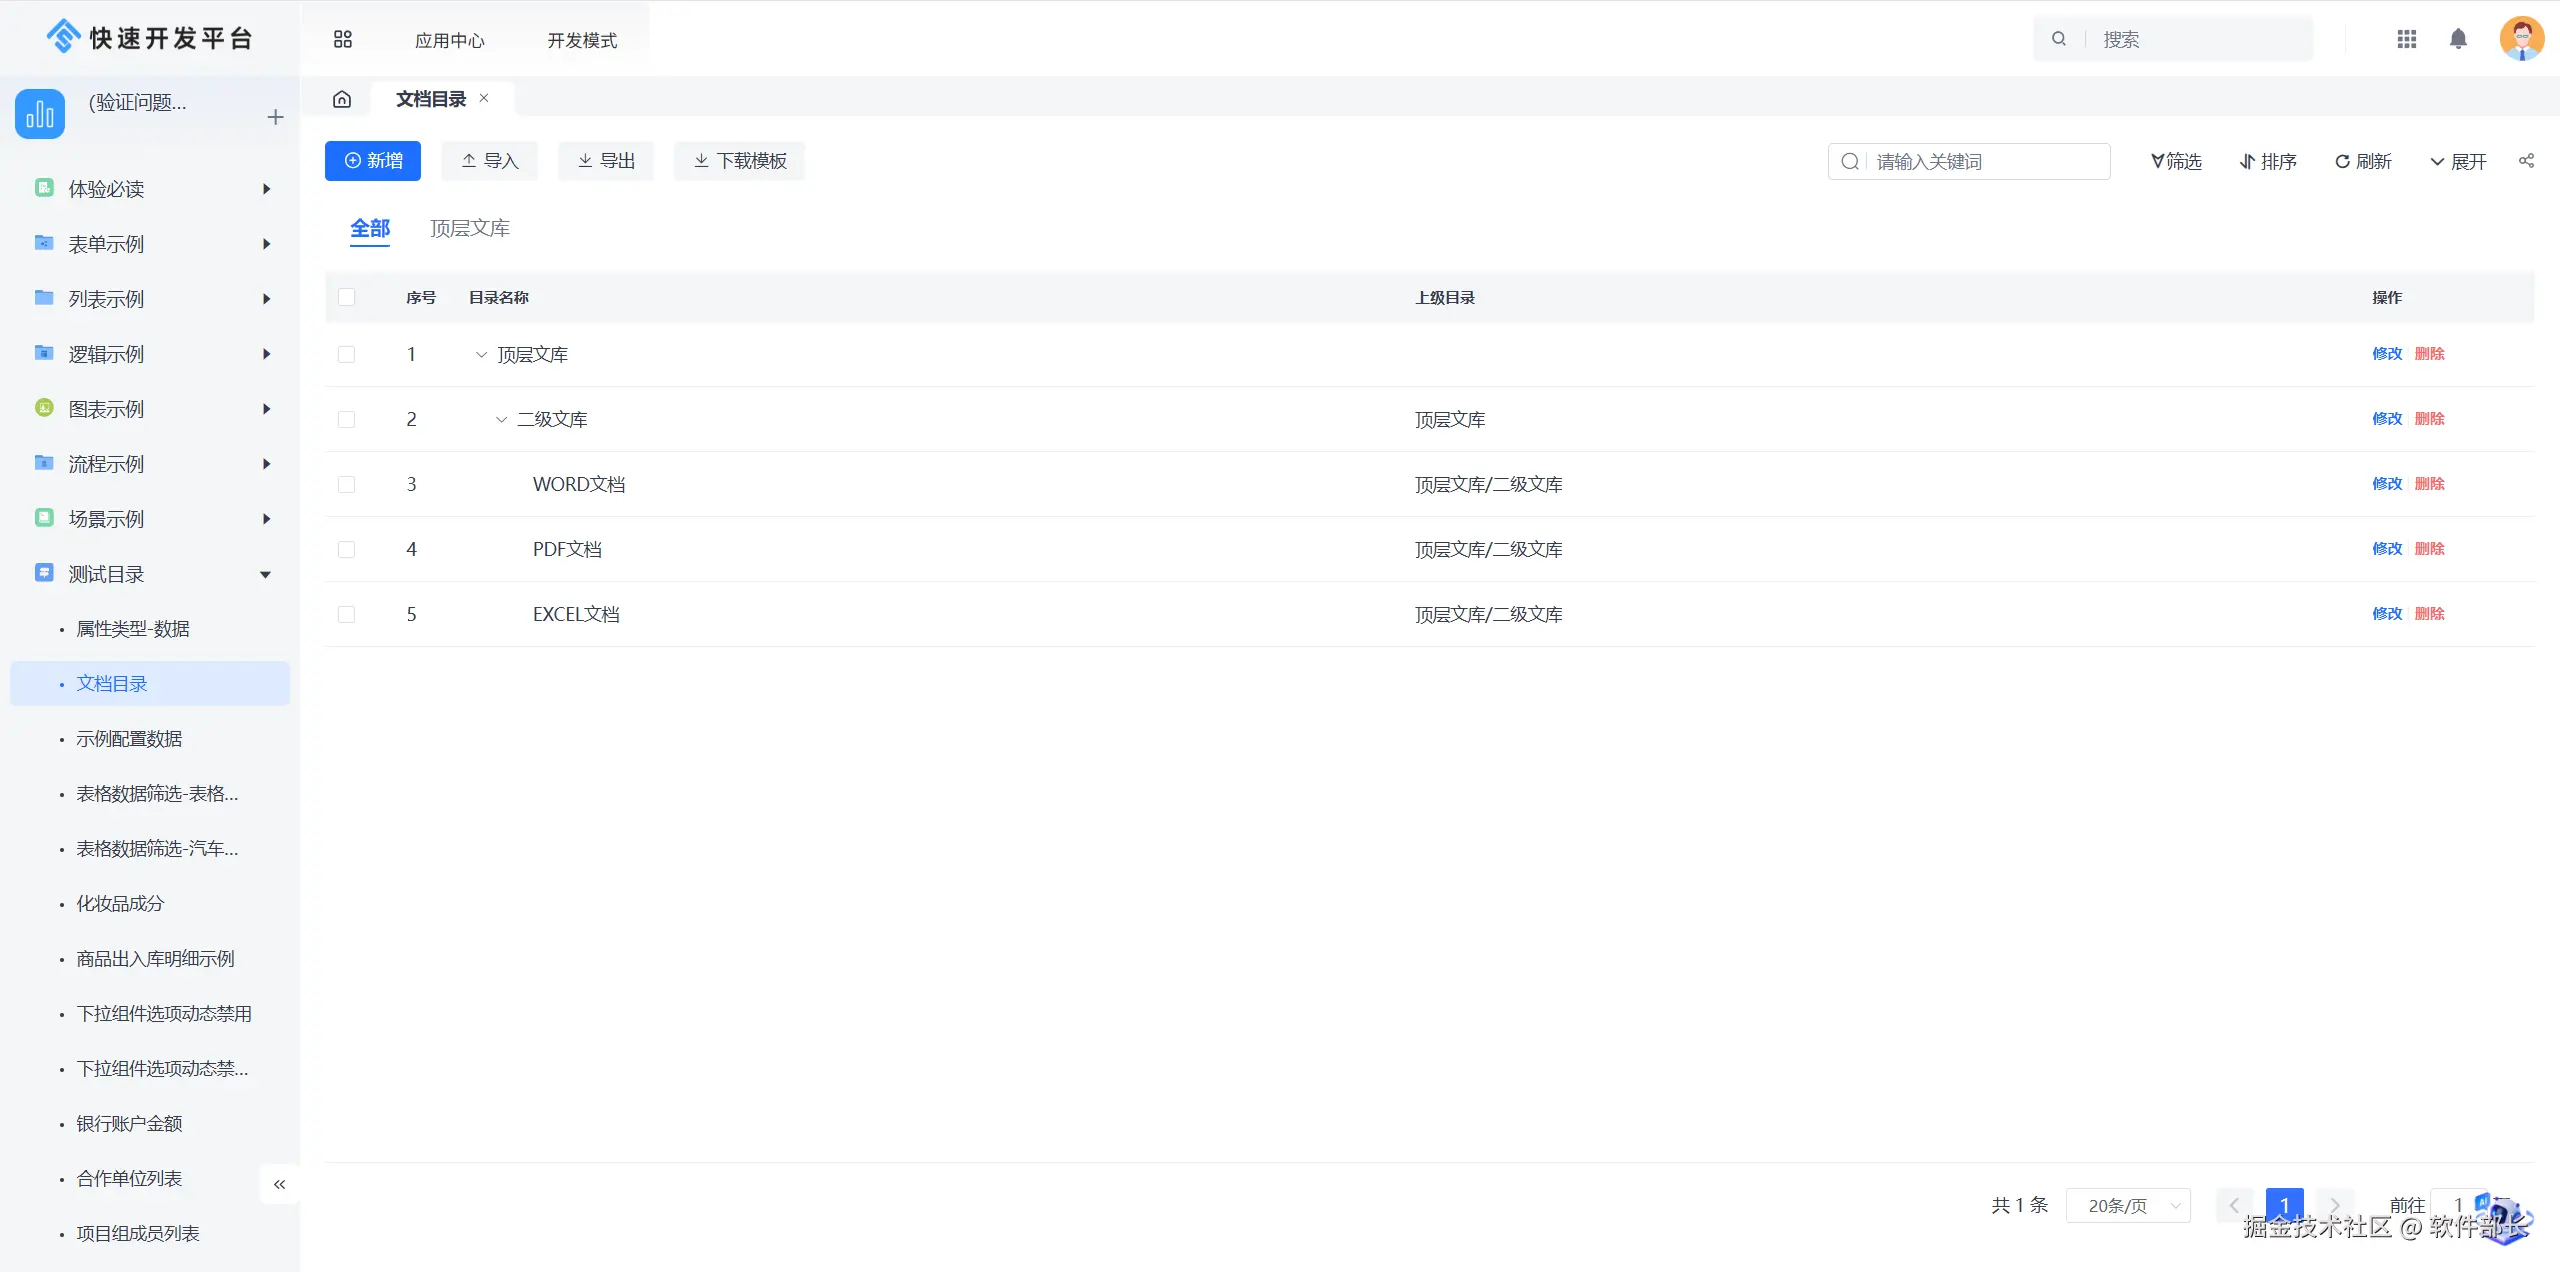Click the share icon in table toolbar
The image size is (2560, 1272).
click(2526, 161)
